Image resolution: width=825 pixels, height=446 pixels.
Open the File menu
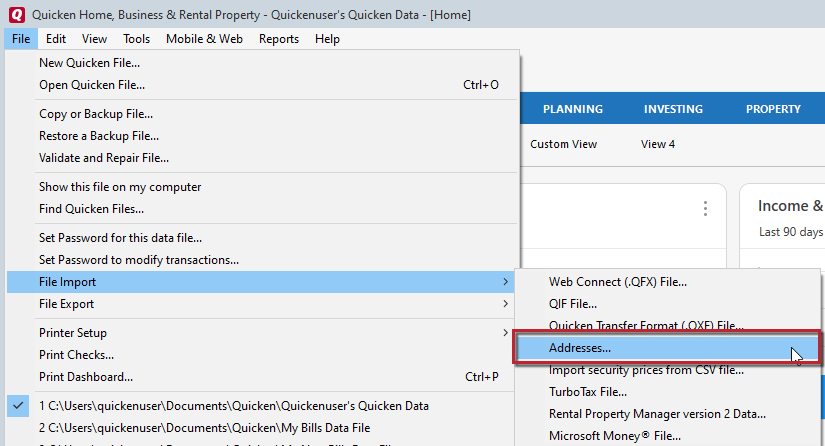pos(21,39)
